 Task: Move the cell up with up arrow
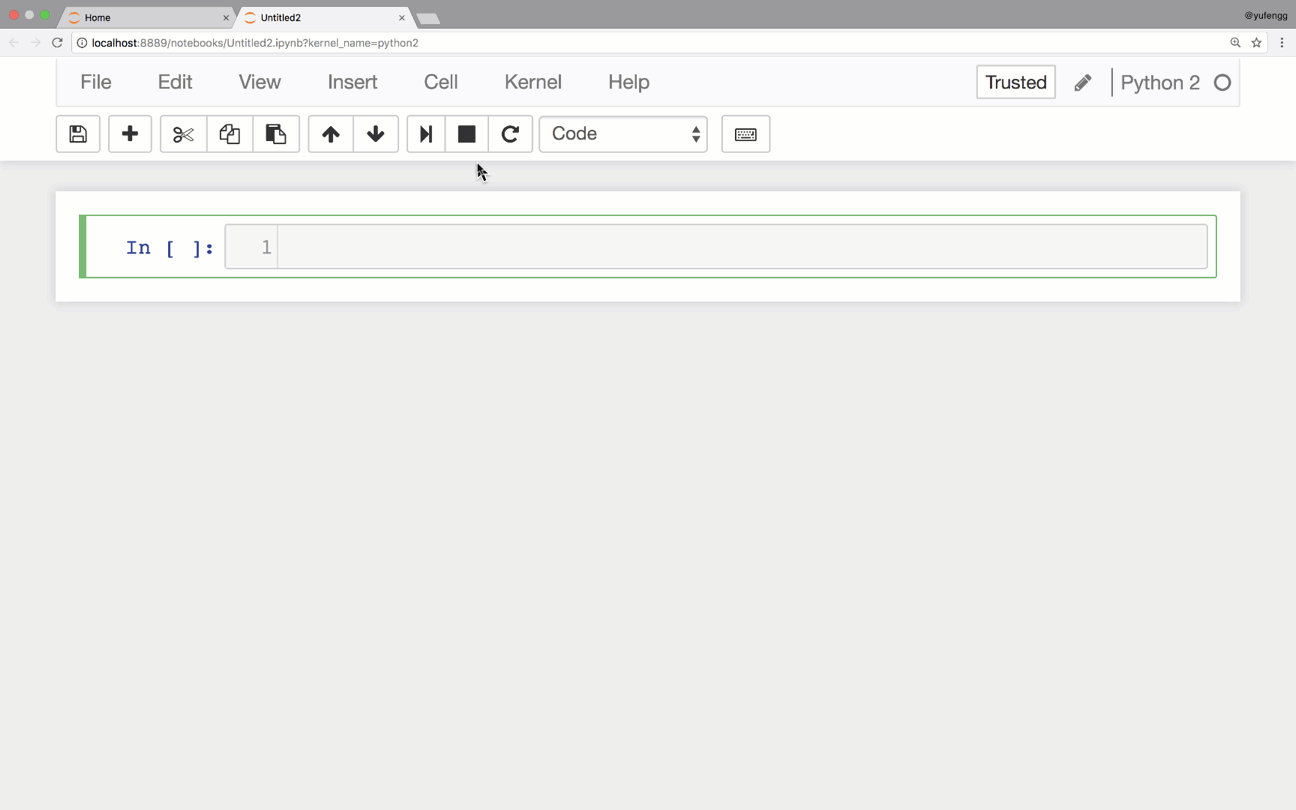(330, 133)
